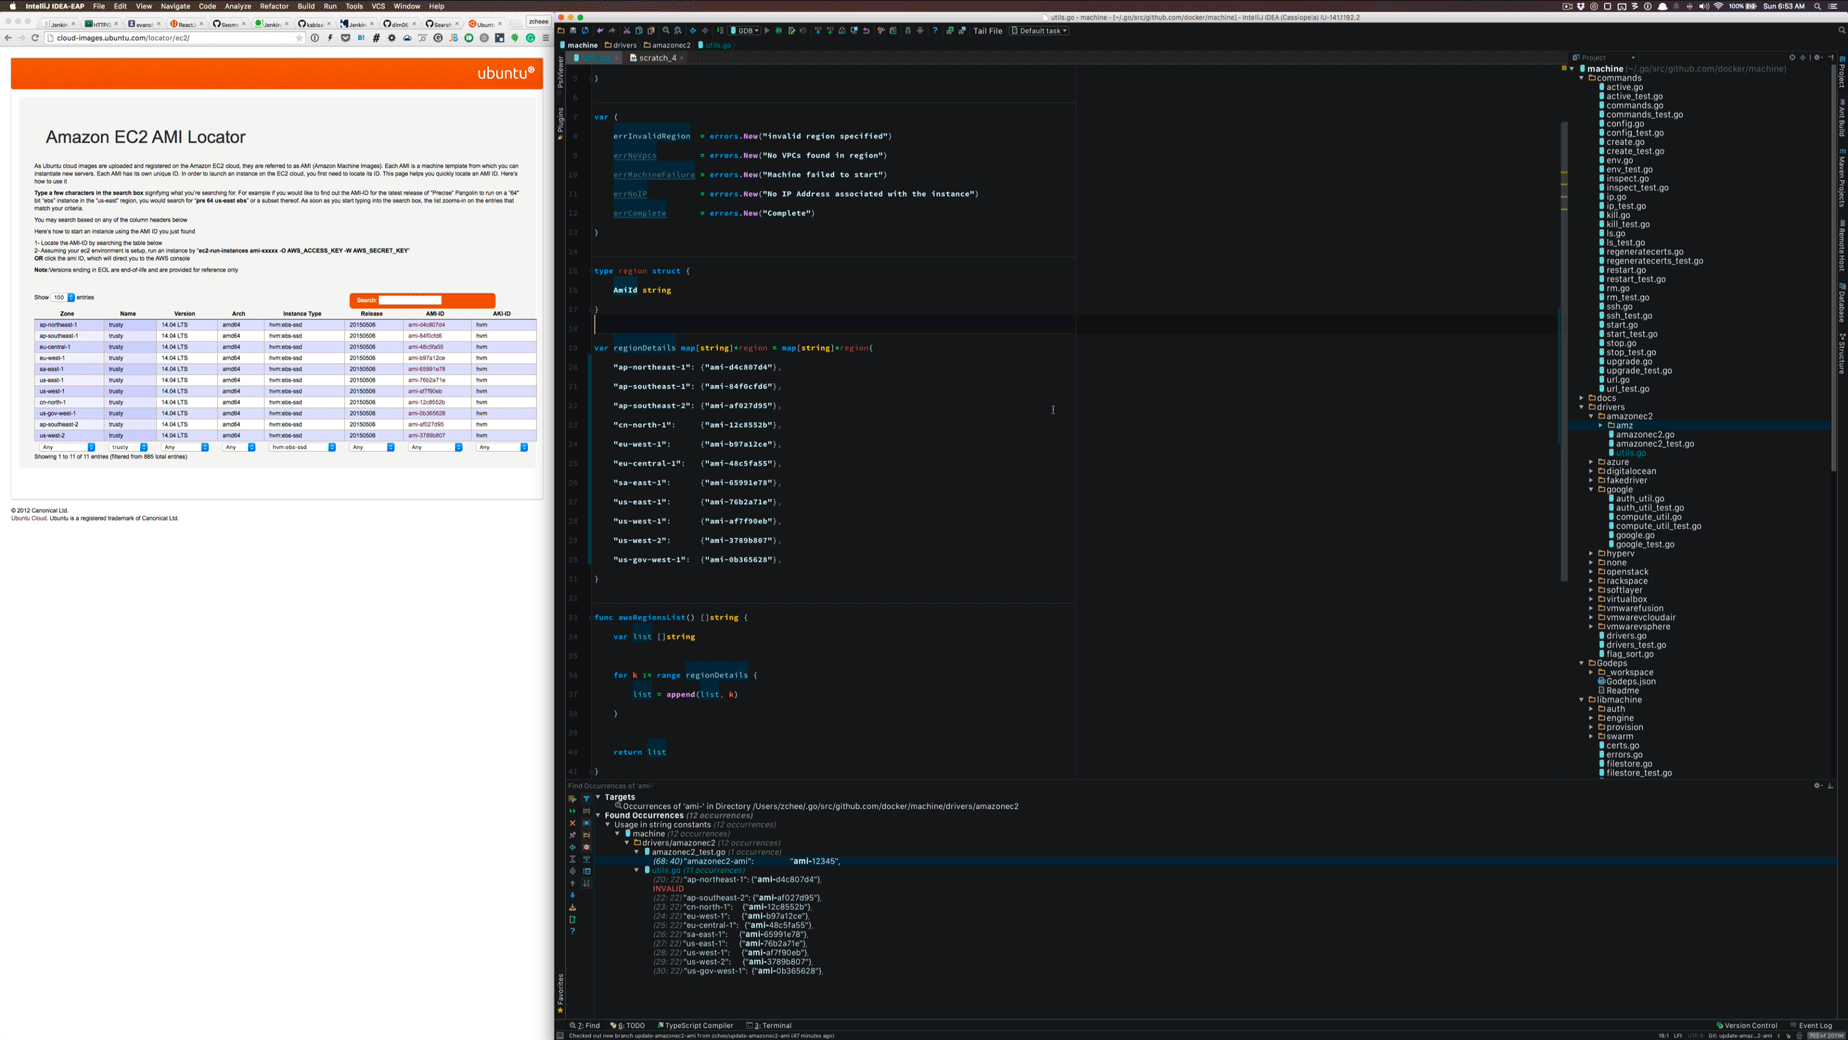Click the red X close icon in Find panel

[572, 823]
